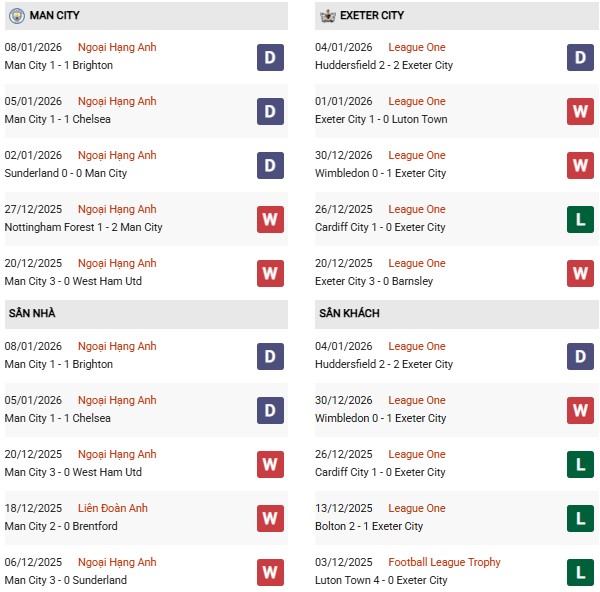
Task: Click the L badge for Bolton 2-1 Exeter City
Action: tap(581, 518)
